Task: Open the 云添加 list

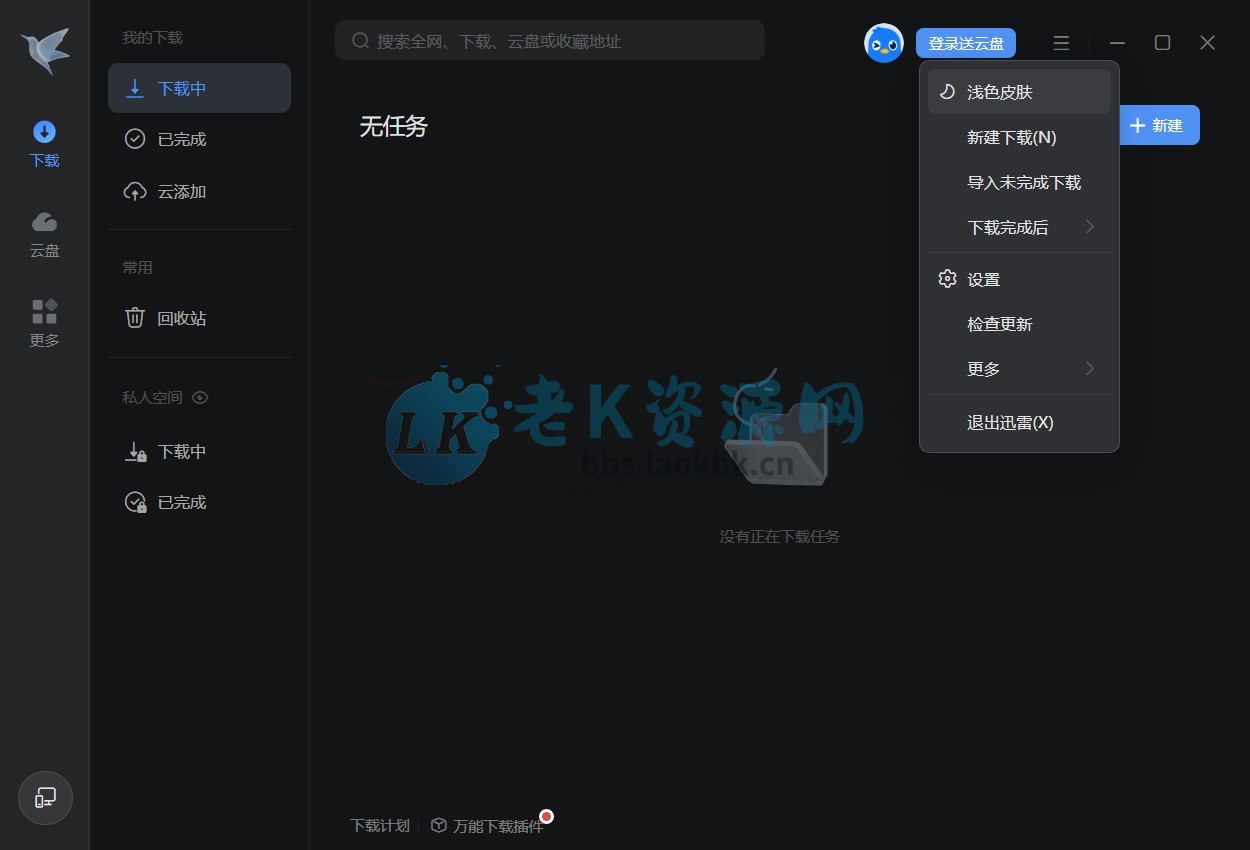Action: (x=199, y=191)
